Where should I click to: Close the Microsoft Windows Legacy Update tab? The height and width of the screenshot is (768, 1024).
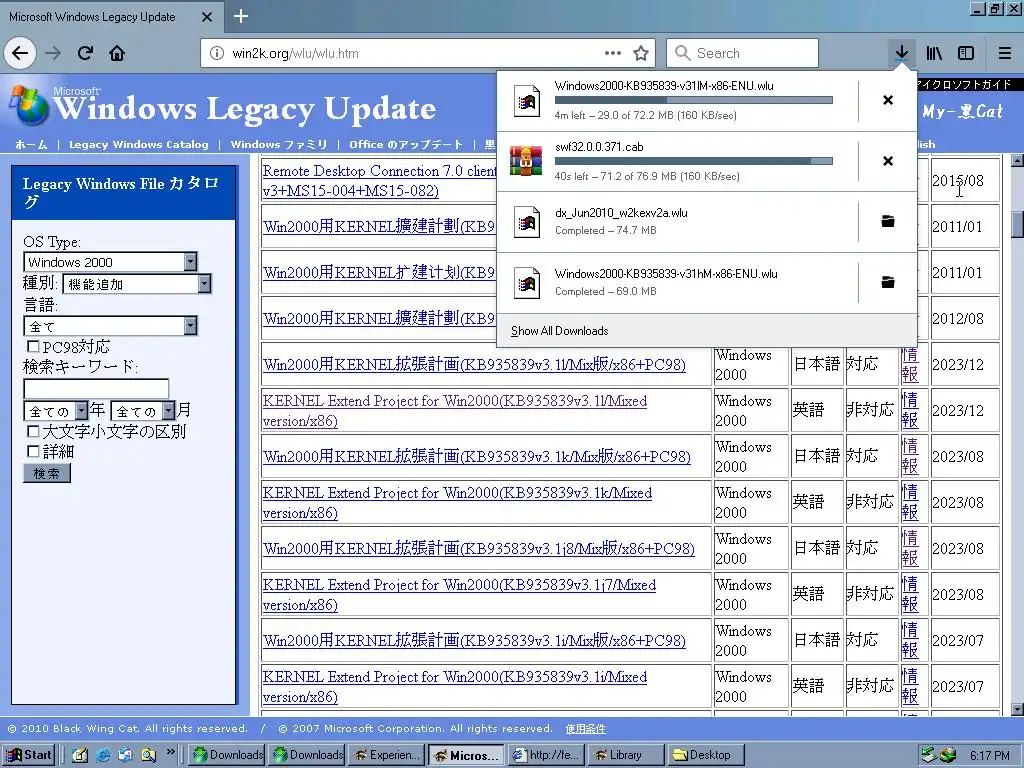207,17
